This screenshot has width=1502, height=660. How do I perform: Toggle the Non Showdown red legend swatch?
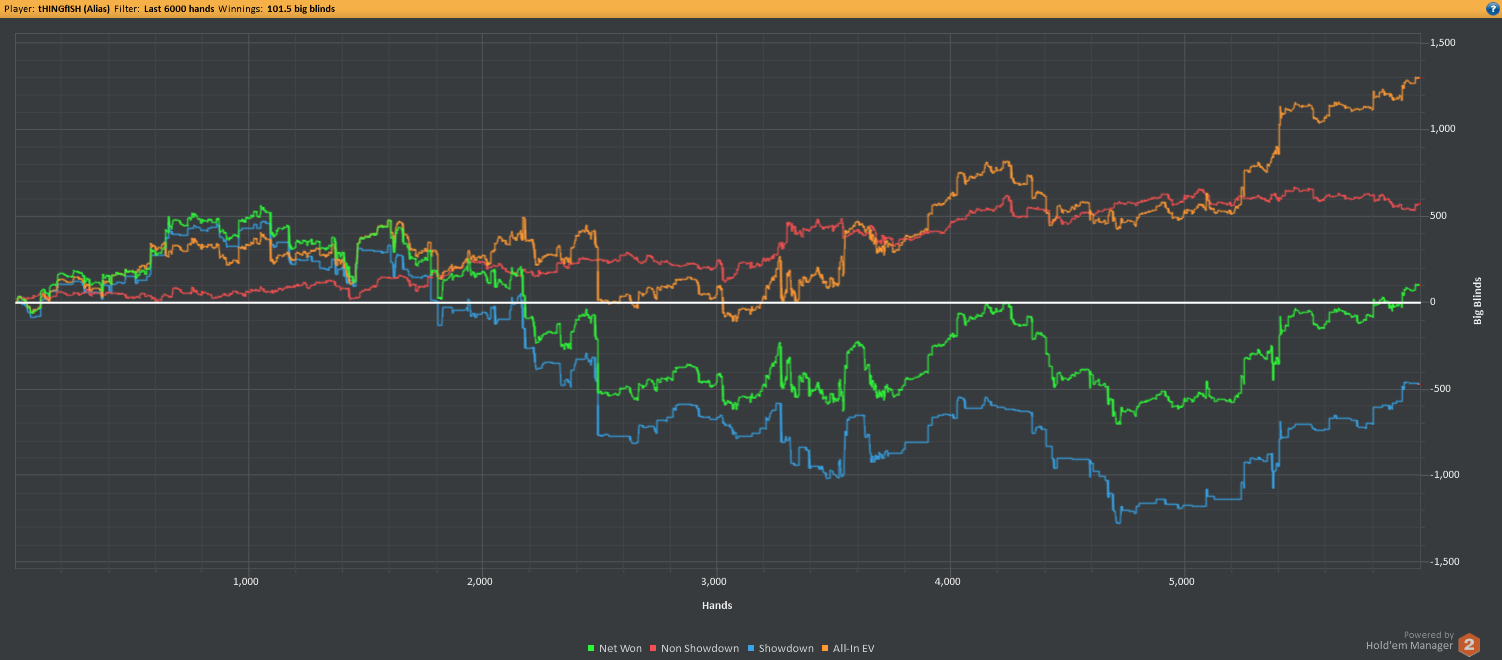click(654, 649)
